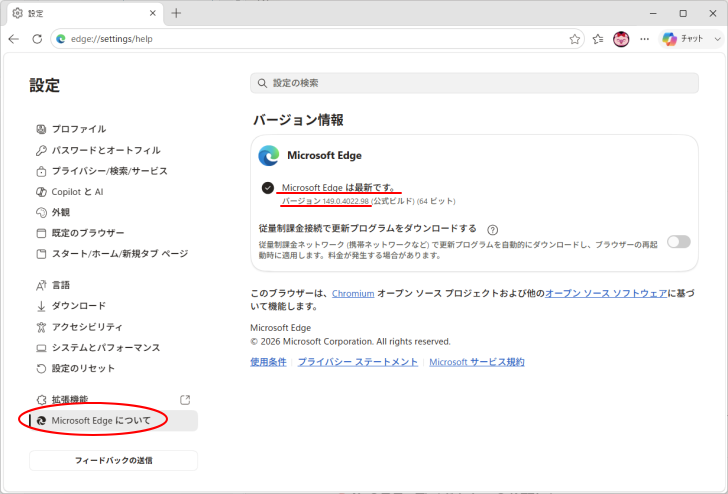
Task: Click フィードバックの送信 button
Action: click(113, 461)
